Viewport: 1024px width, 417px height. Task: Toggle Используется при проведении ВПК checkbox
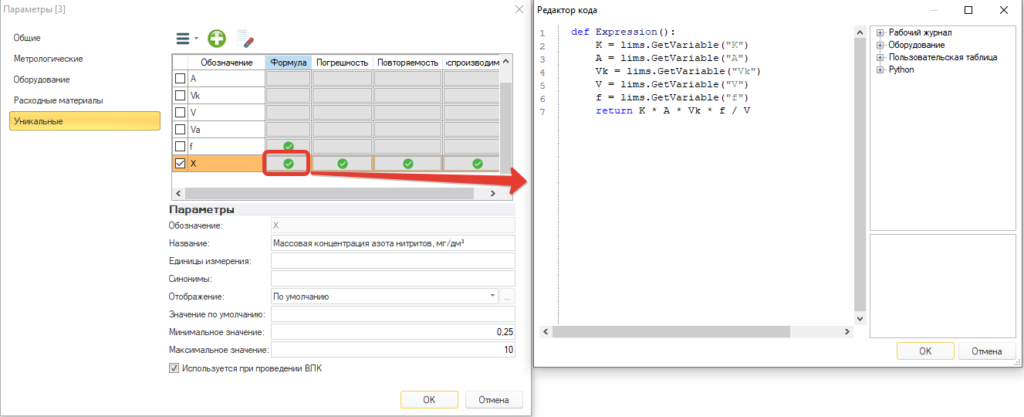(x=174, y=368)
